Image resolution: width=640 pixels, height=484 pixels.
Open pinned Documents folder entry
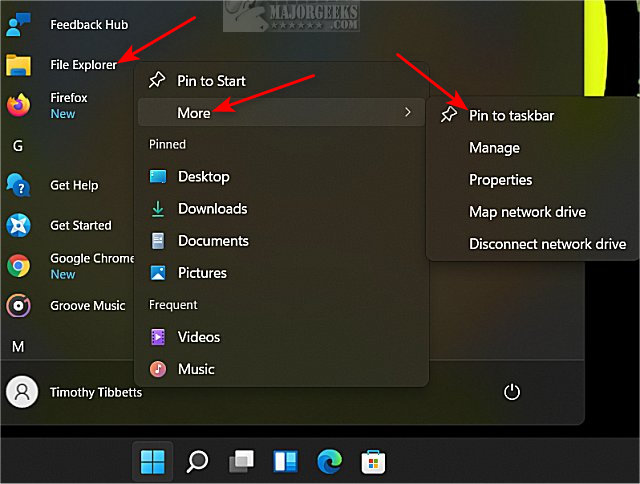point(281,241)
